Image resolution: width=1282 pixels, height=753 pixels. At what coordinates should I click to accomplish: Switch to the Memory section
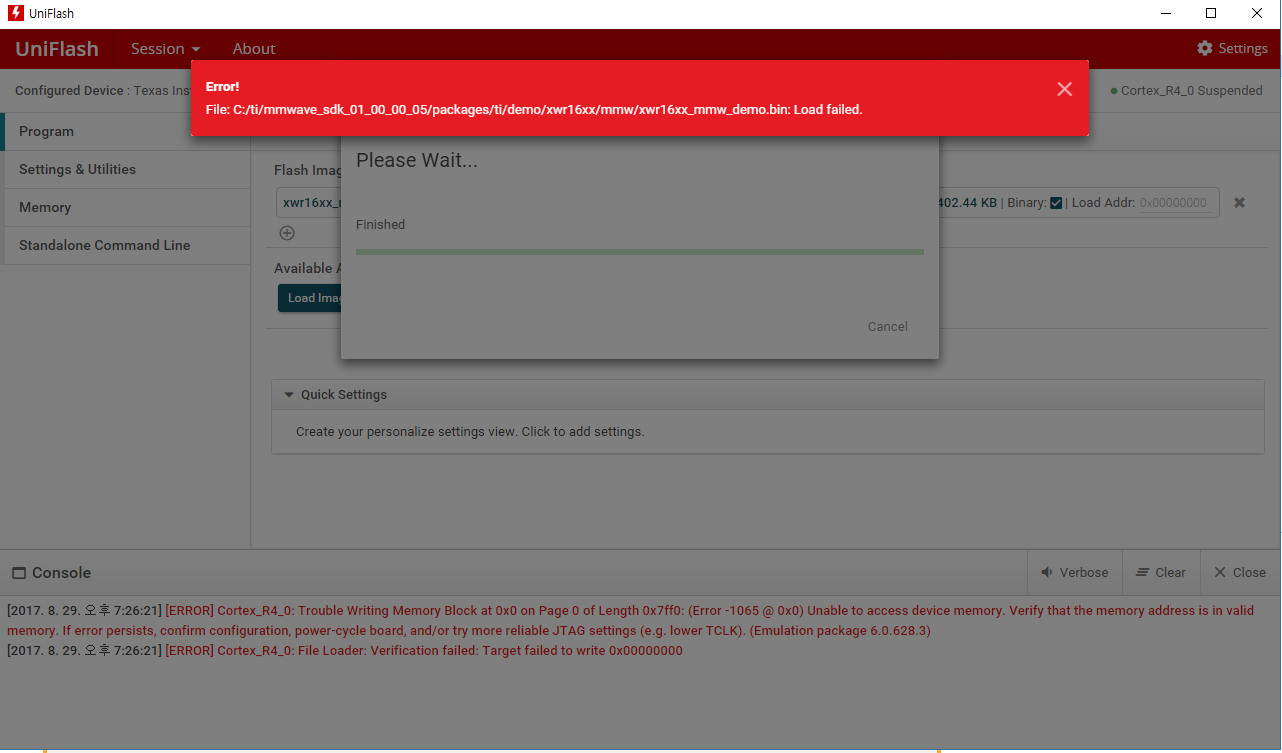(x=127, y=207)
